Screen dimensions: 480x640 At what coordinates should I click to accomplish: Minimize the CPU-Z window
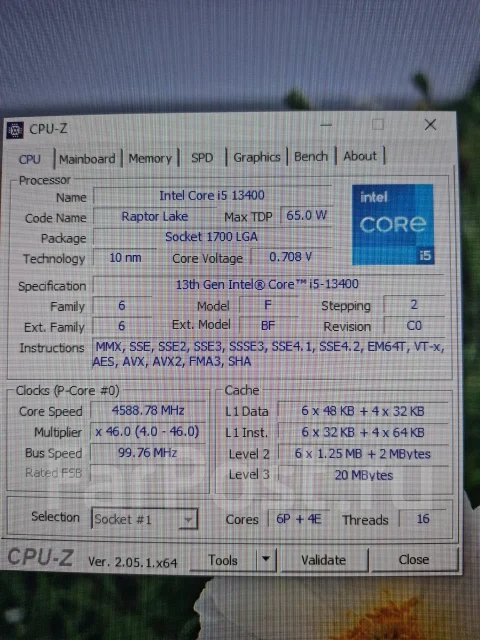click(326, 125)
